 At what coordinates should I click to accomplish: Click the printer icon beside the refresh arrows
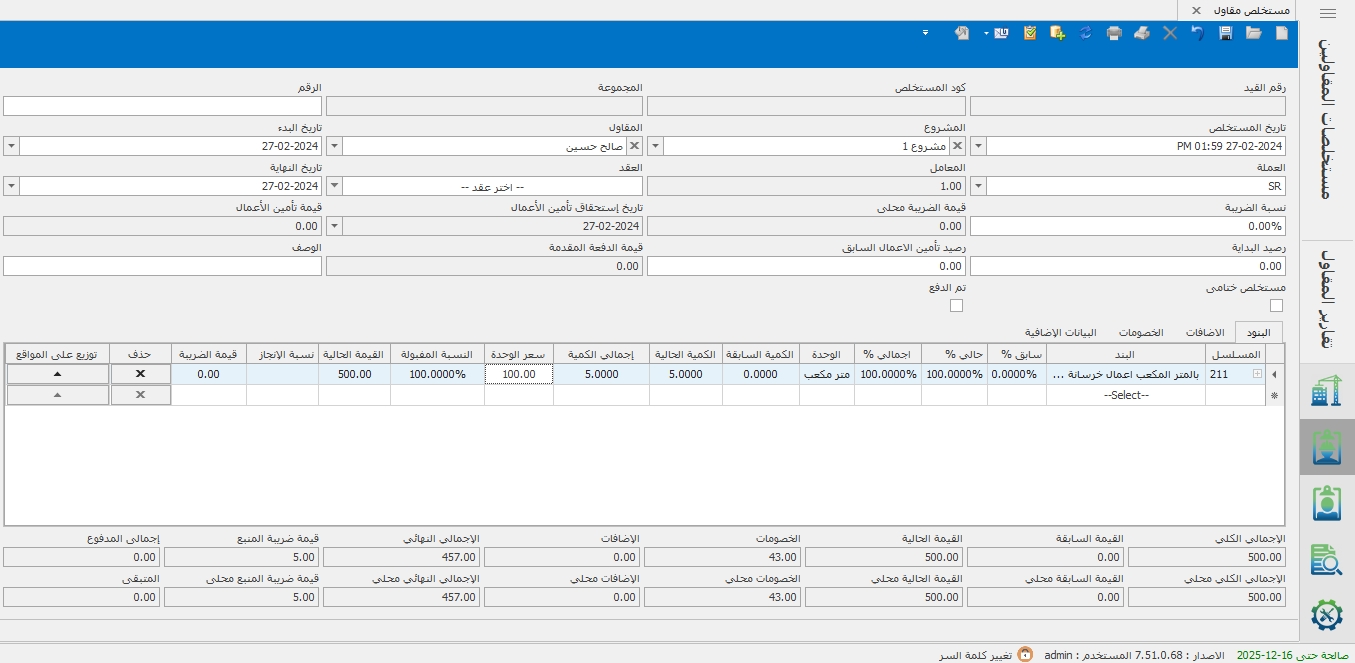1113,33
